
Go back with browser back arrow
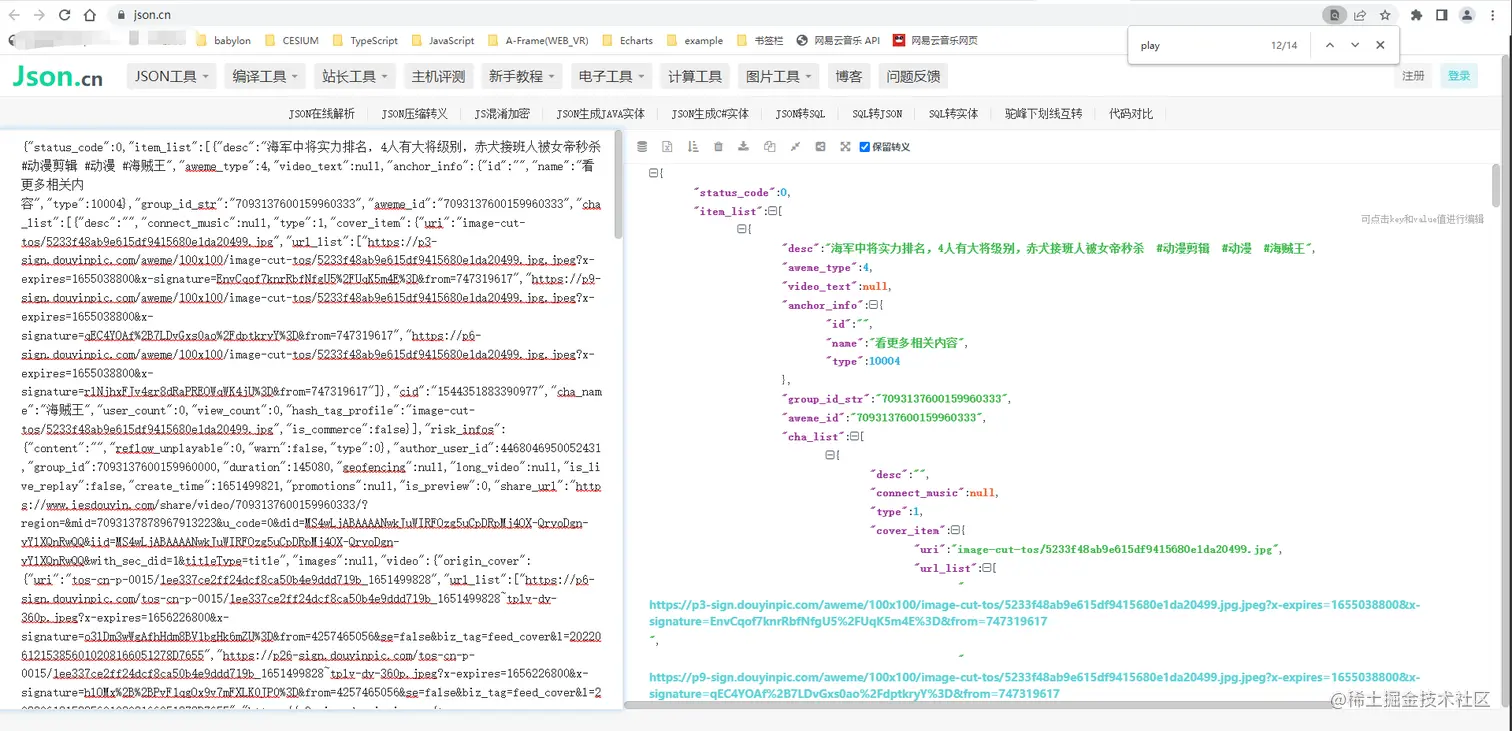15,15
